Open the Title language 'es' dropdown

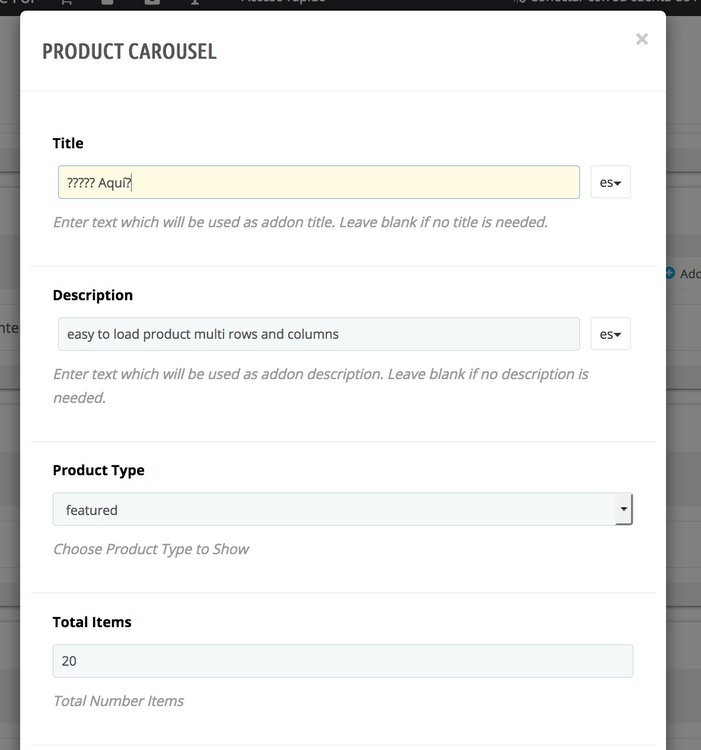pyautogui.click(x=610, y=183)
